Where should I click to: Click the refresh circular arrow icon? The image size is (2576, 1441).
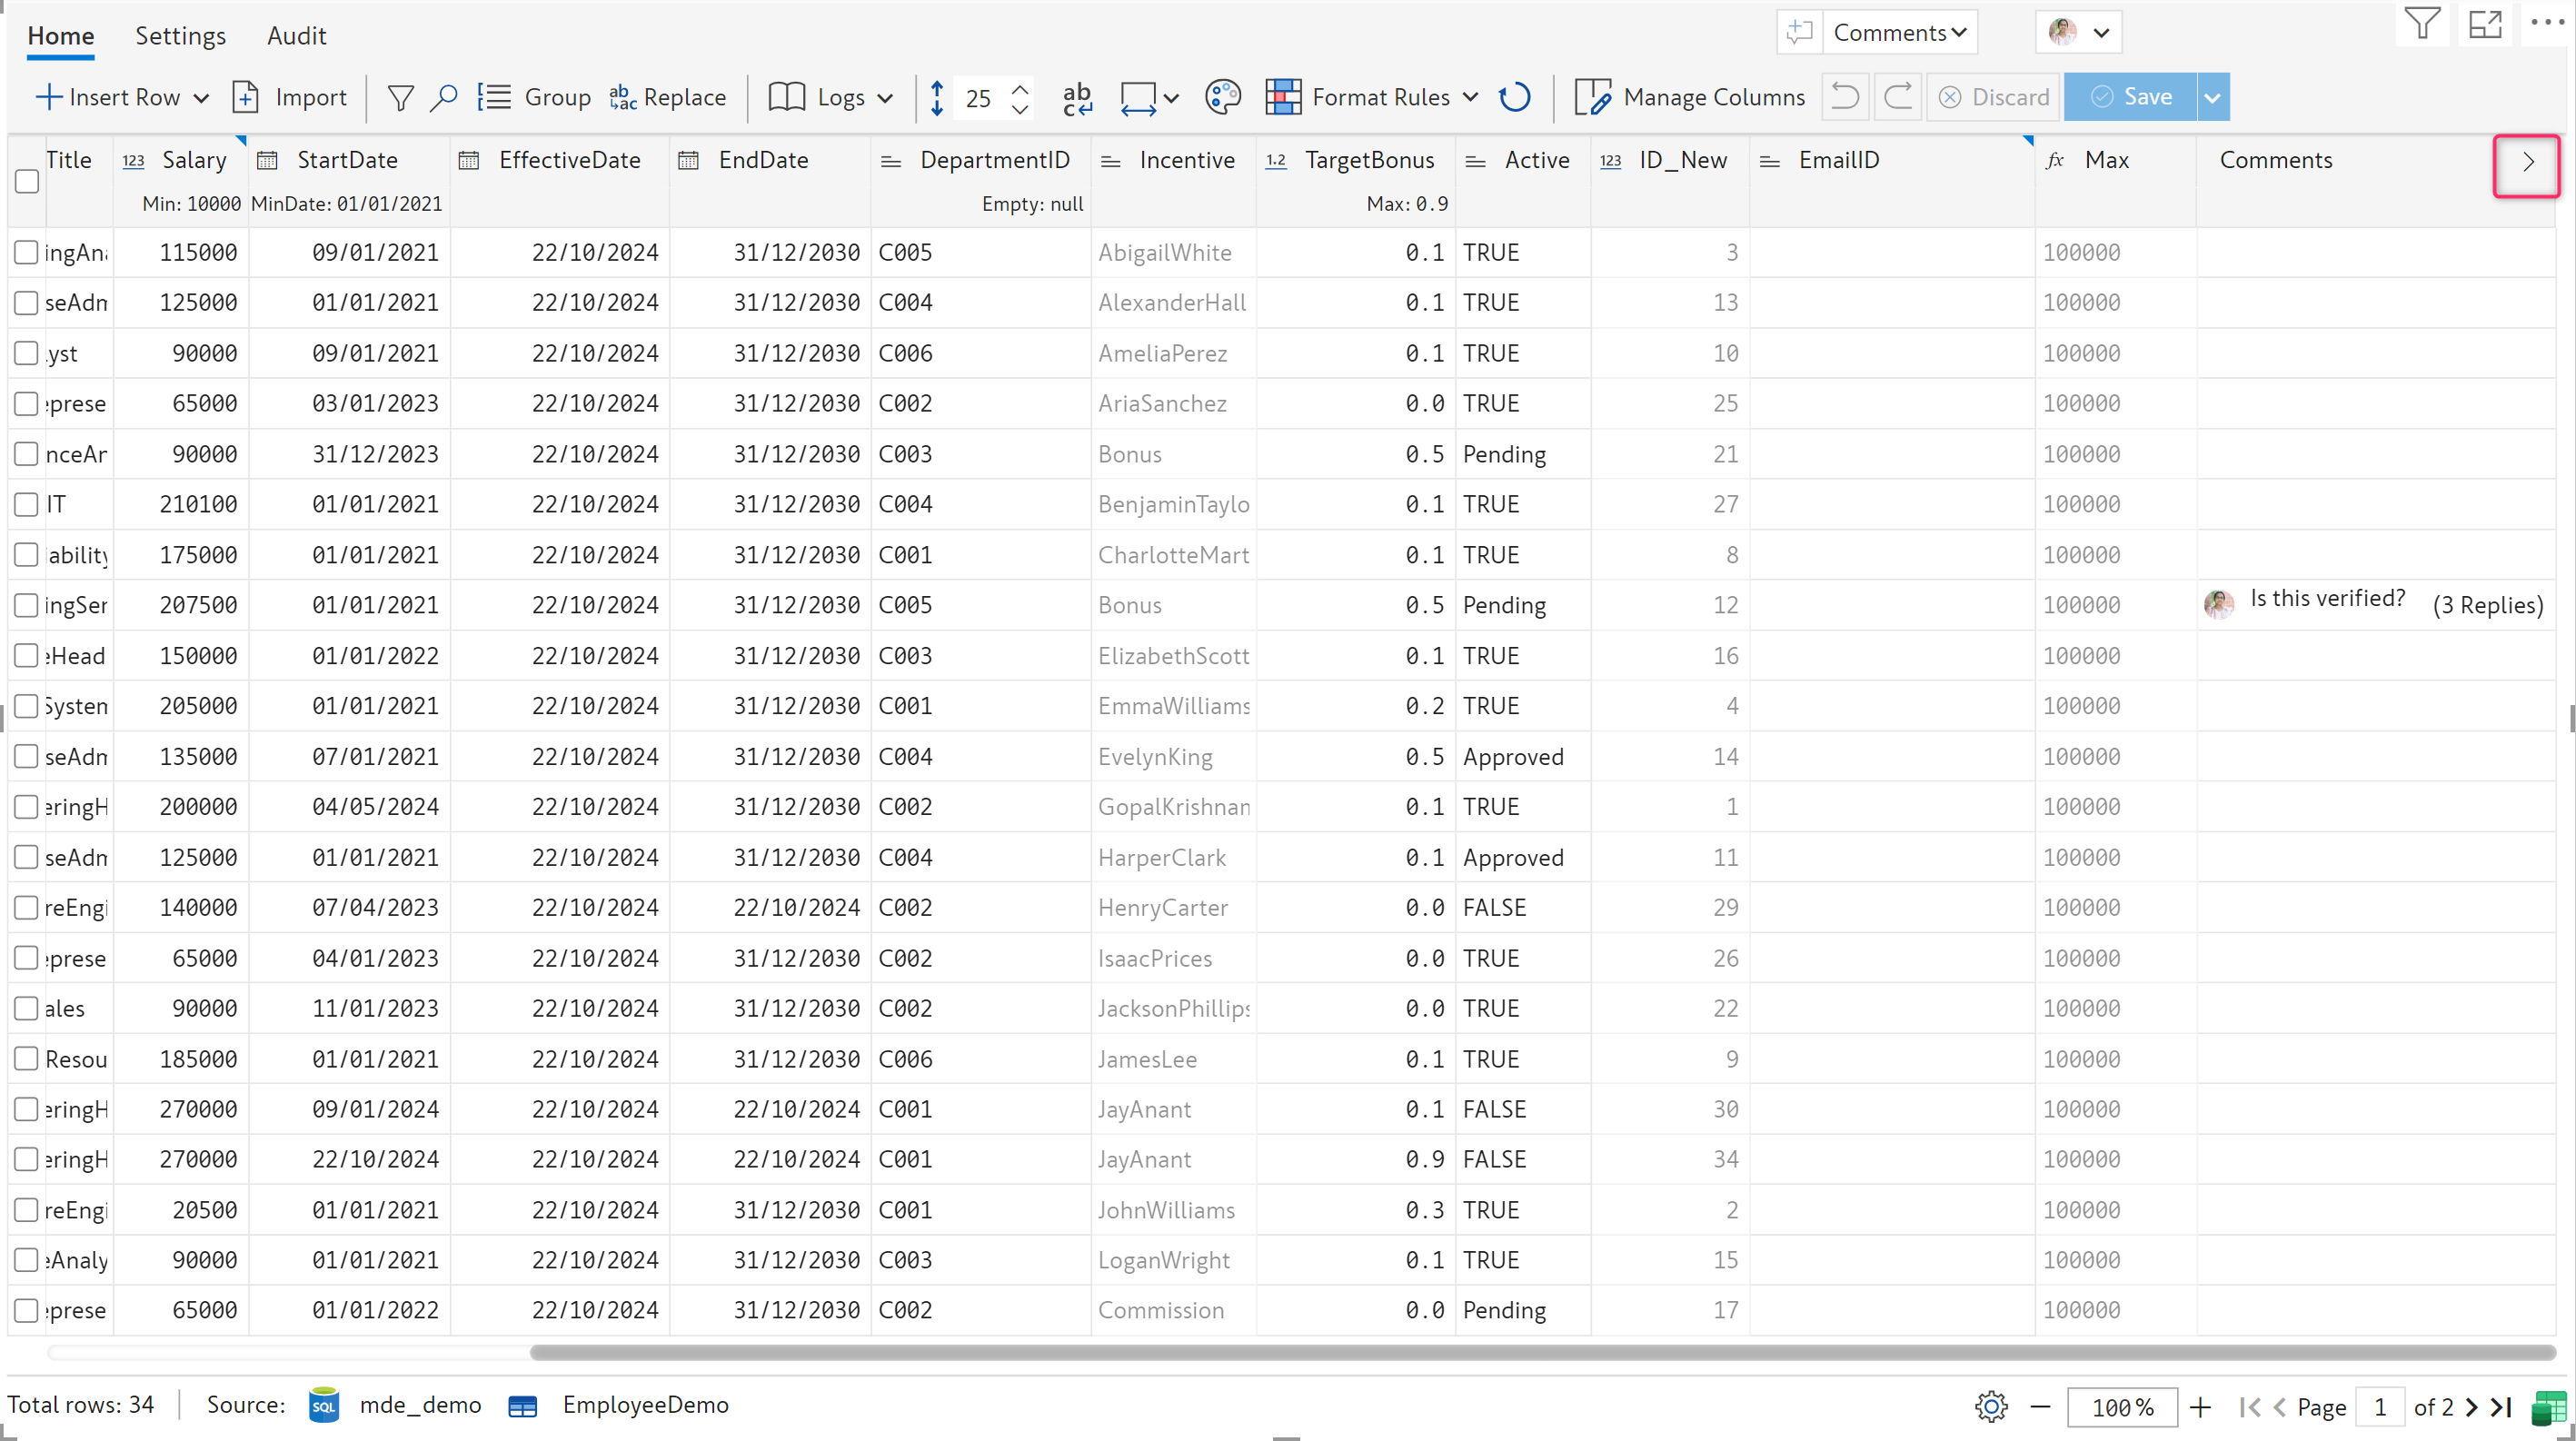click(1515, 97)
